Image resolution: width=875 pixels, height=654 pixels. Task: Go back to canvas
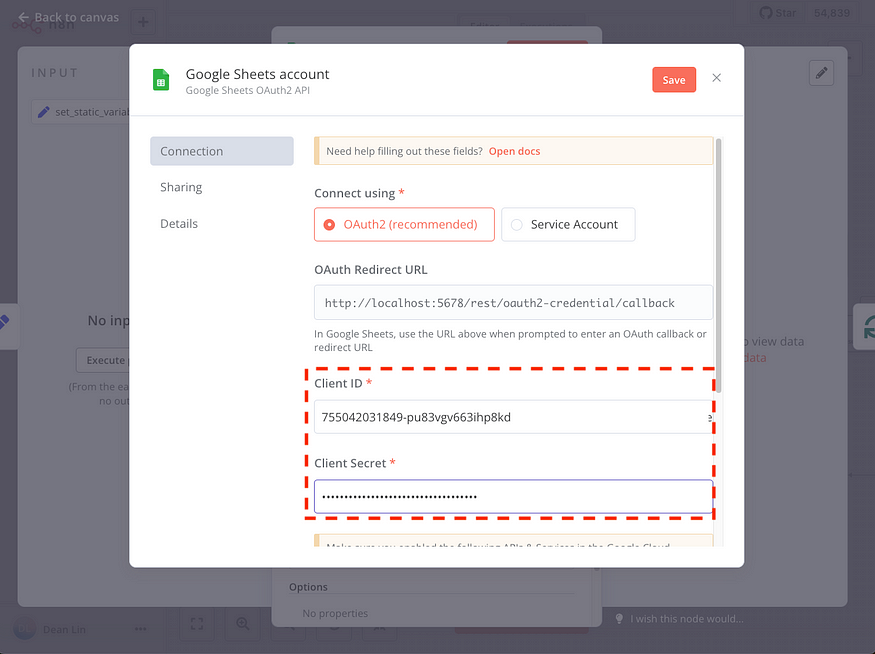click(x=68, y=17)
